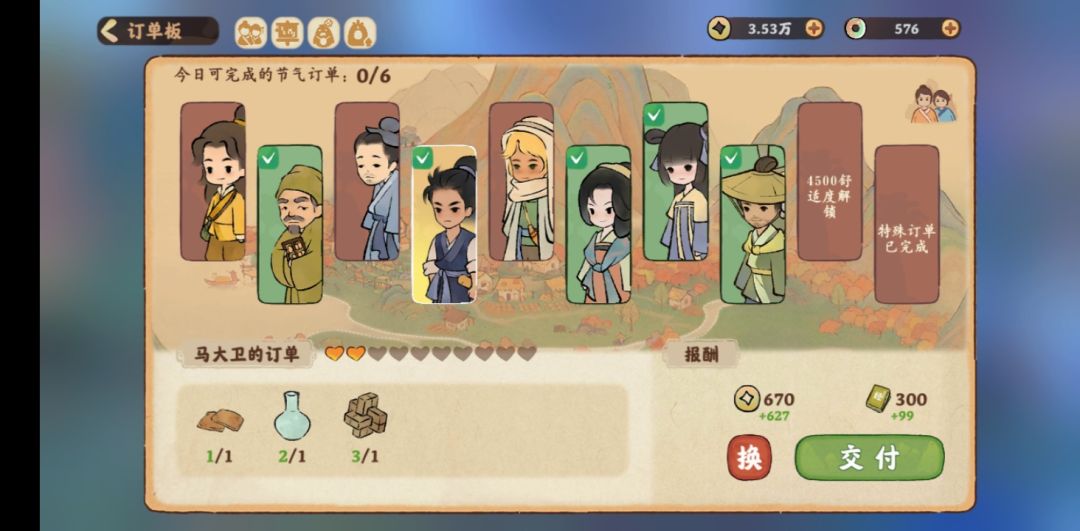Click the green 交付 deliver button

coord(869,457)
